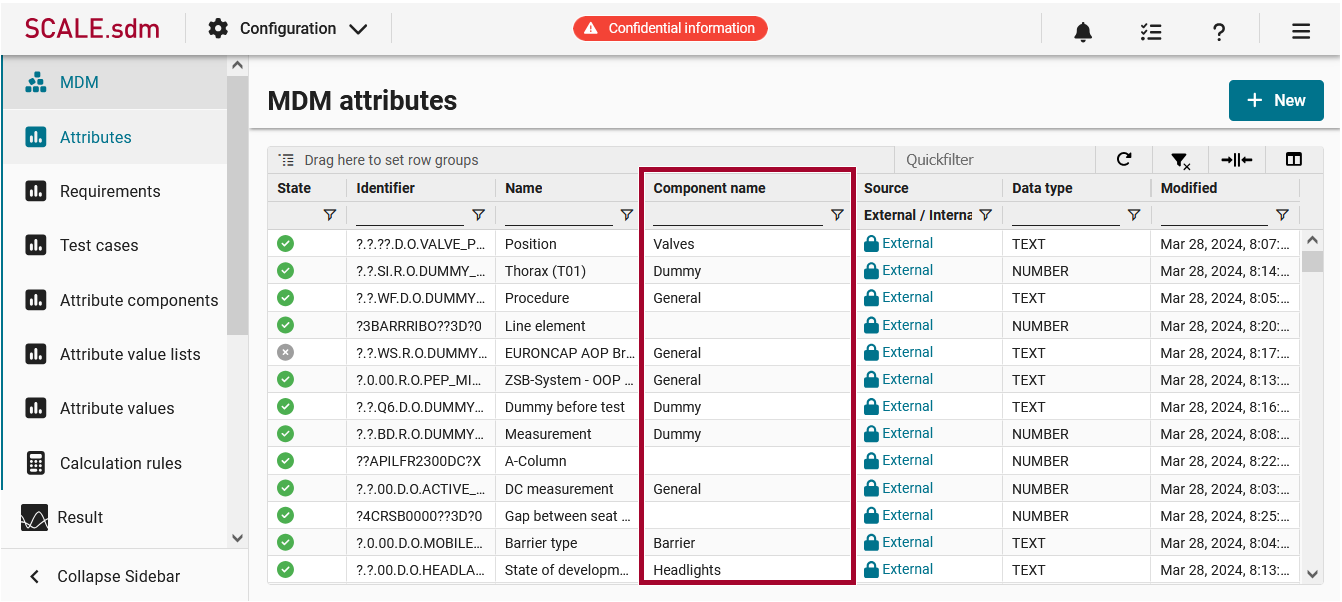Click filter icon in Data type column
Screen dimensions: 1342x602
1134,215
